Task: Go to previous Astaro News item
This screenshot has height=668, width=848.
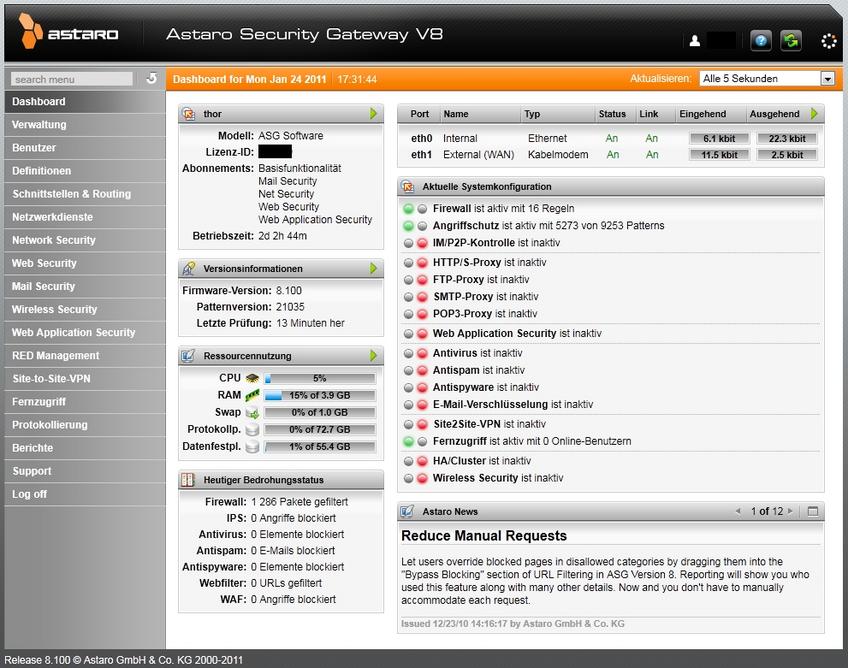Action: [x=738, y=511]
